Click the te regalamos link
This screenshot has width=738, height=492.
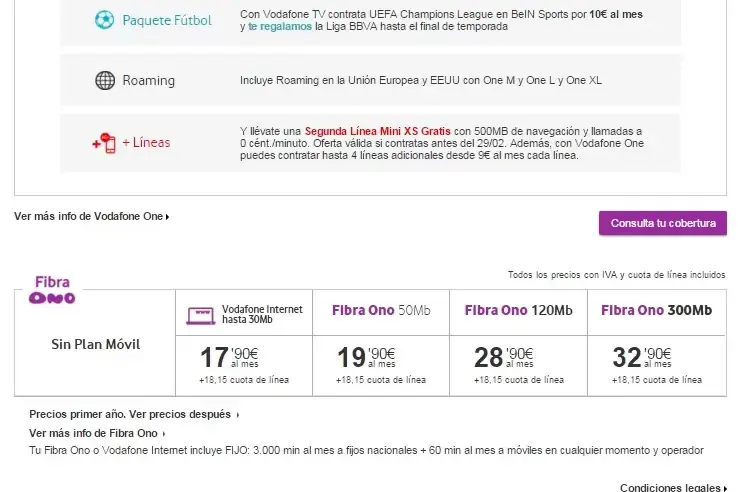click(279, 27)
